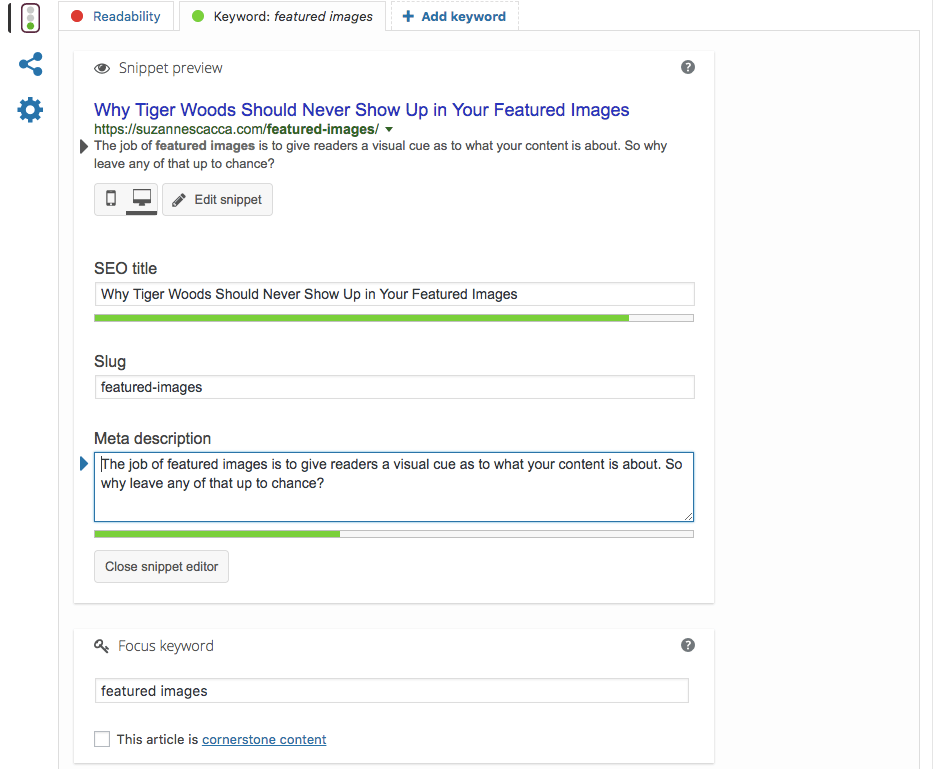Image resolution: width=933 pixels, height=769 pixels.
Task: Click the SEO title length progress bar
Action: tap(393, 318)
